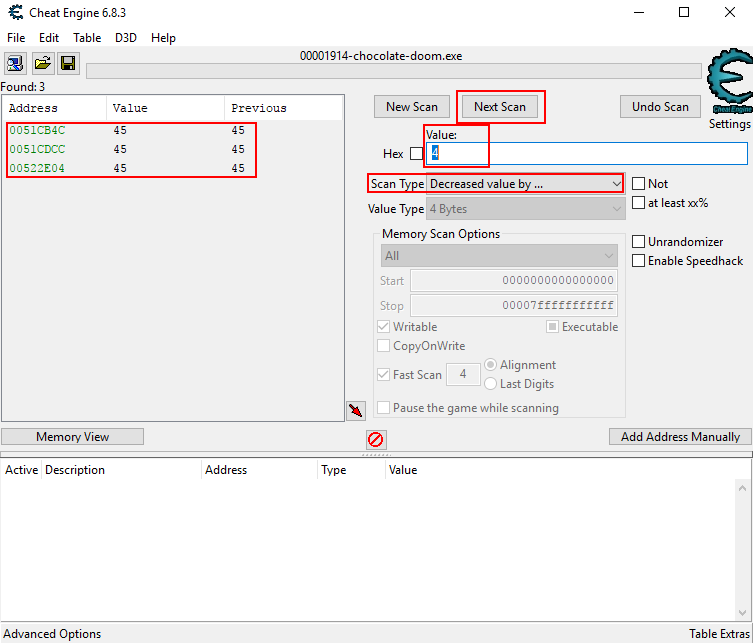Enable the Hex checkbox
Viewport: 753px width, 643px height.
coord(417,154)
